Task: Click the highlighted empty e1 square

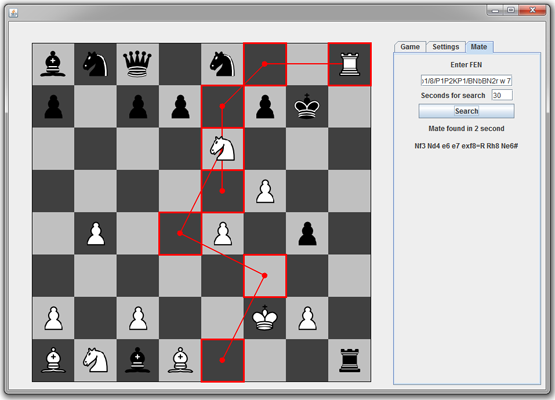Action: [x=223, y=360]
